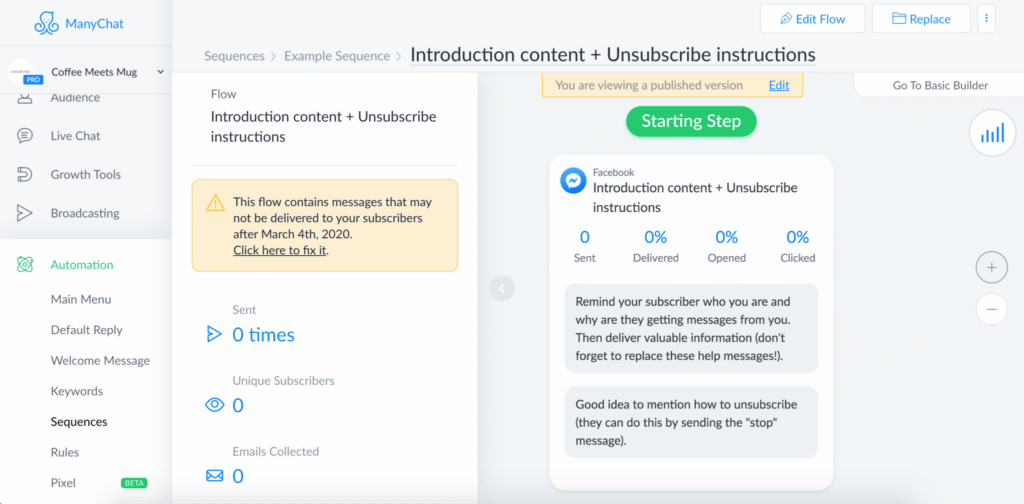Click the Automation atom icon
The width and height of the screenshot is (1024, 504).
(25, 264)
